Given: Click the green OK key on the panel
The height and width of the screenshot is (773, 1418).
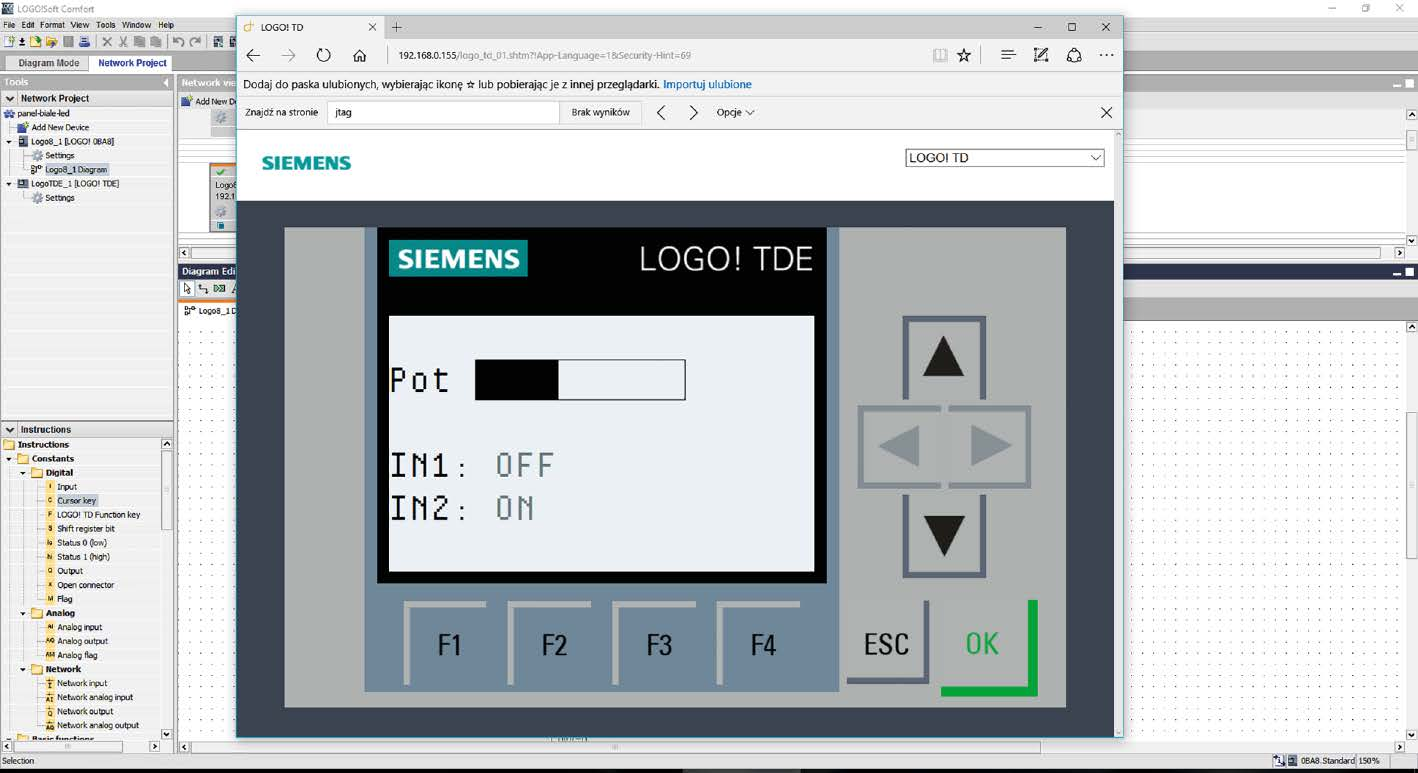Looking at the screenshot, I should point(988,647).
